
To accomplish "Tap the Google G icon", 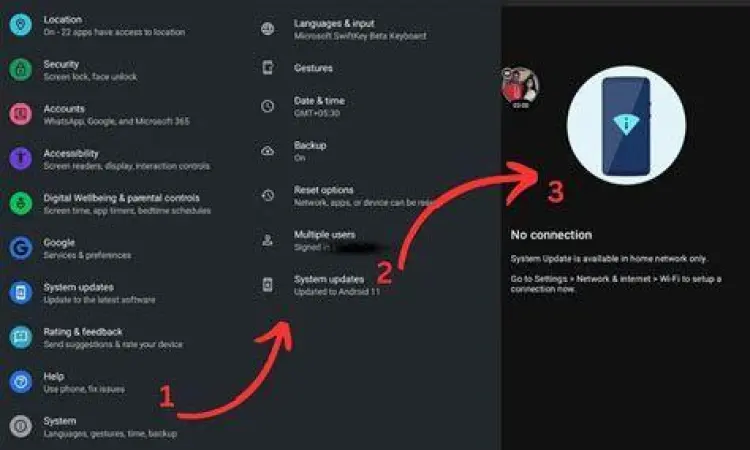I will coord(21,248).
